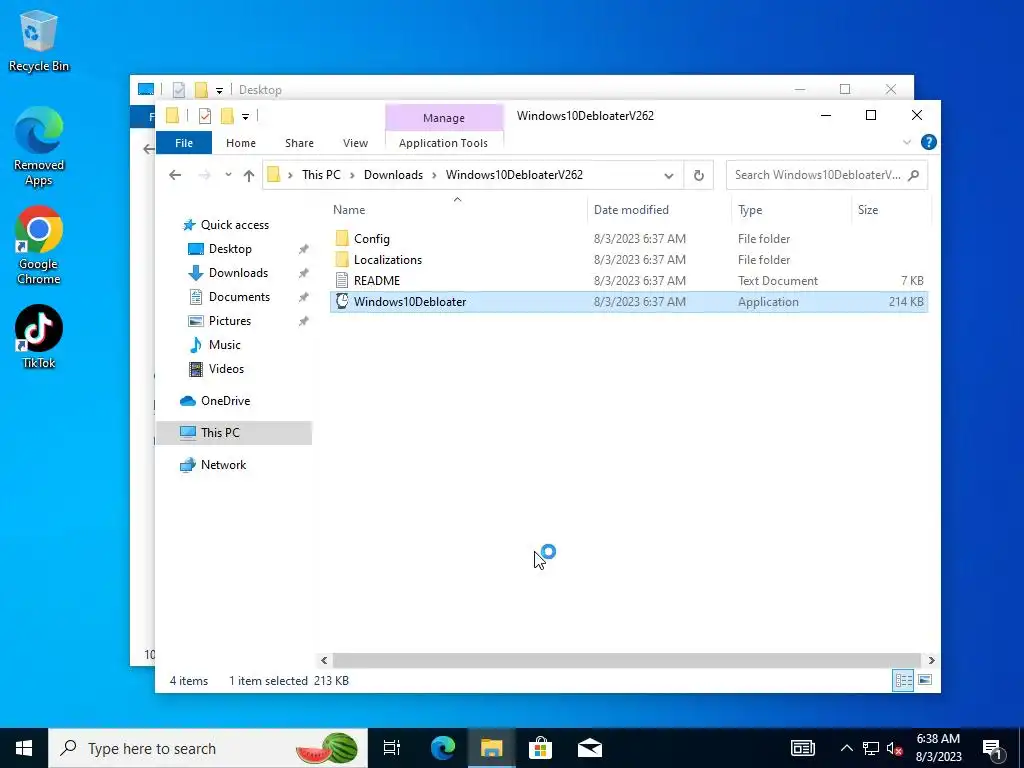Open the network status tray icon
This screenshot has width=1024, height=768.
pyautogui.click(x=871, y=748)
